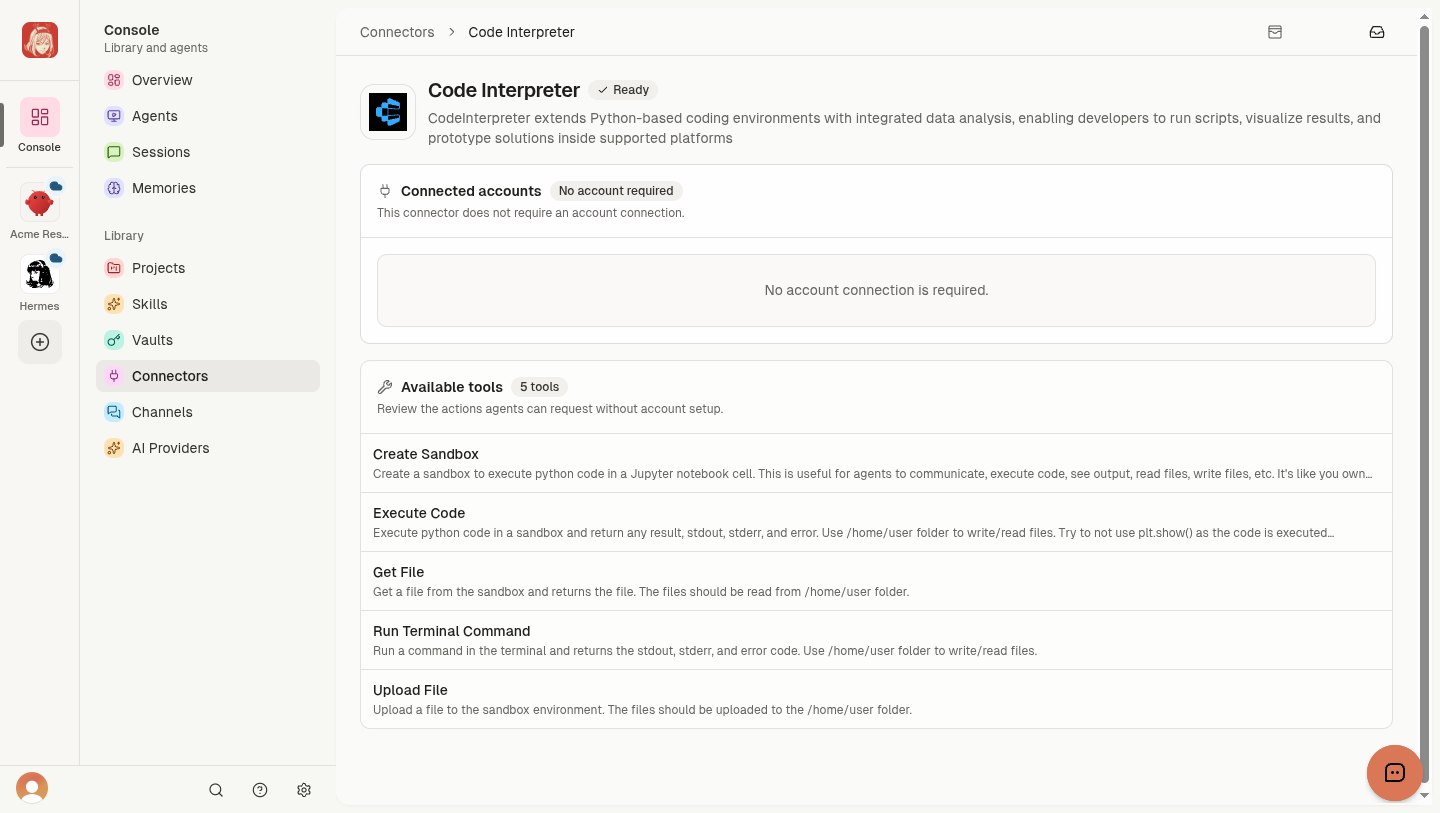Click scrollbar up arrow at top
Image resolution: width=1440 pixels, height=813 pixels.
1425,15
